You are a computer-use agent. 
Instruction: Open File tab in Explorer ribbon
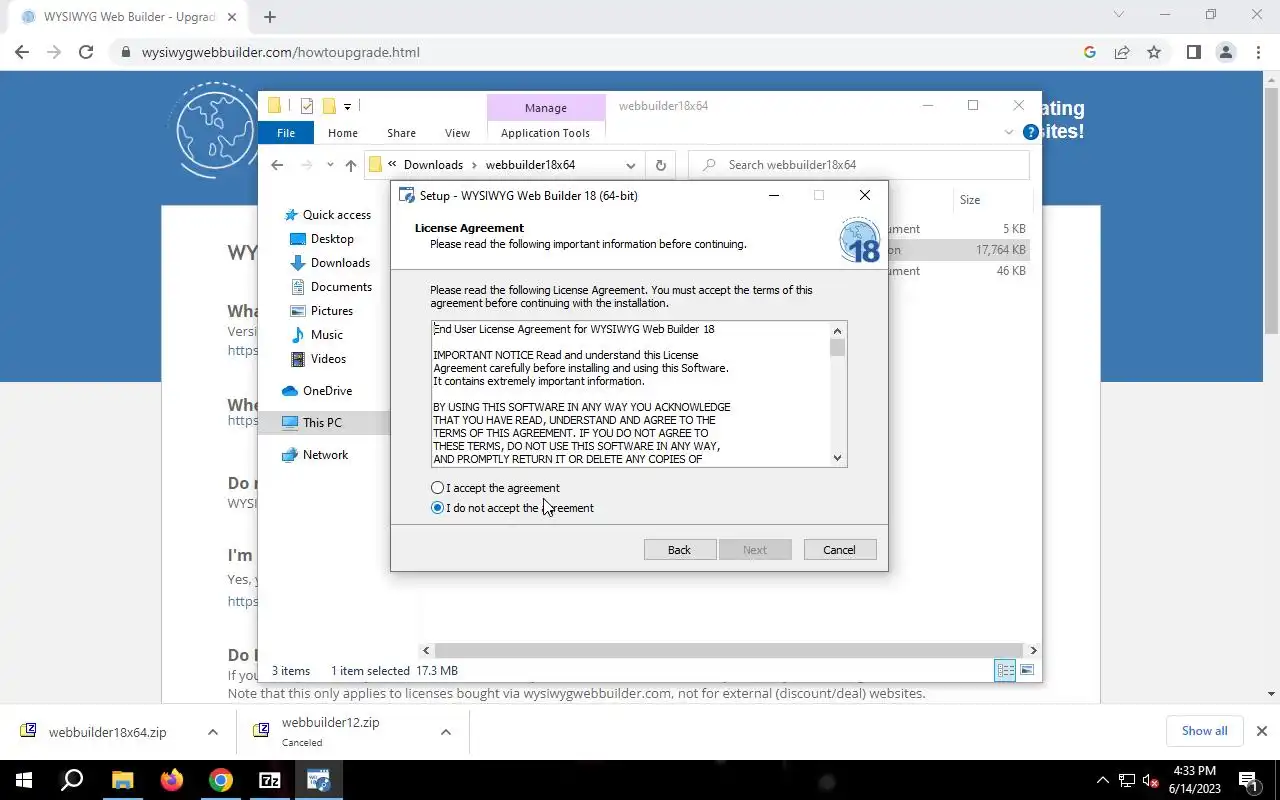[x=286, y=133]
